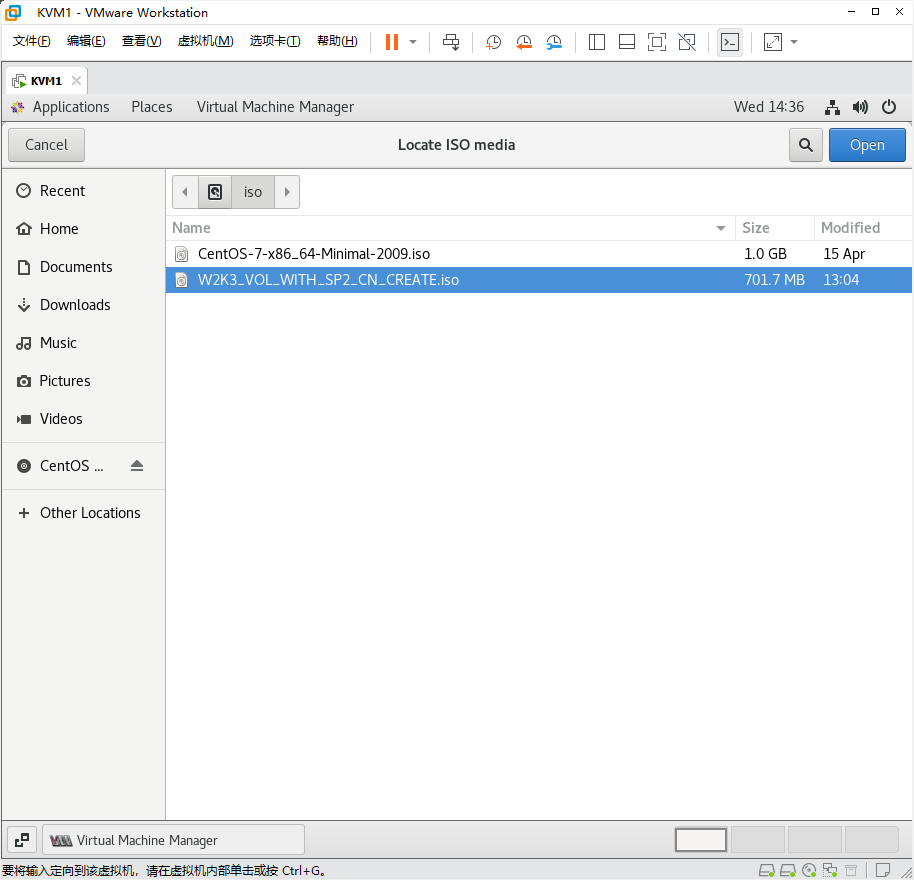The height and width of the screenshot is (880, 914).
Task: Click the blue Open button
Action: [x=867, y=145]
